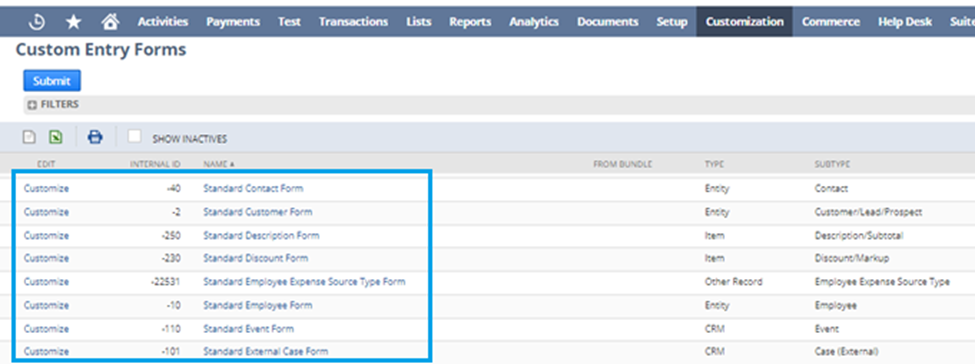Print the list using the printer icon
Screen dimensions: 975x364
(95, 137)
